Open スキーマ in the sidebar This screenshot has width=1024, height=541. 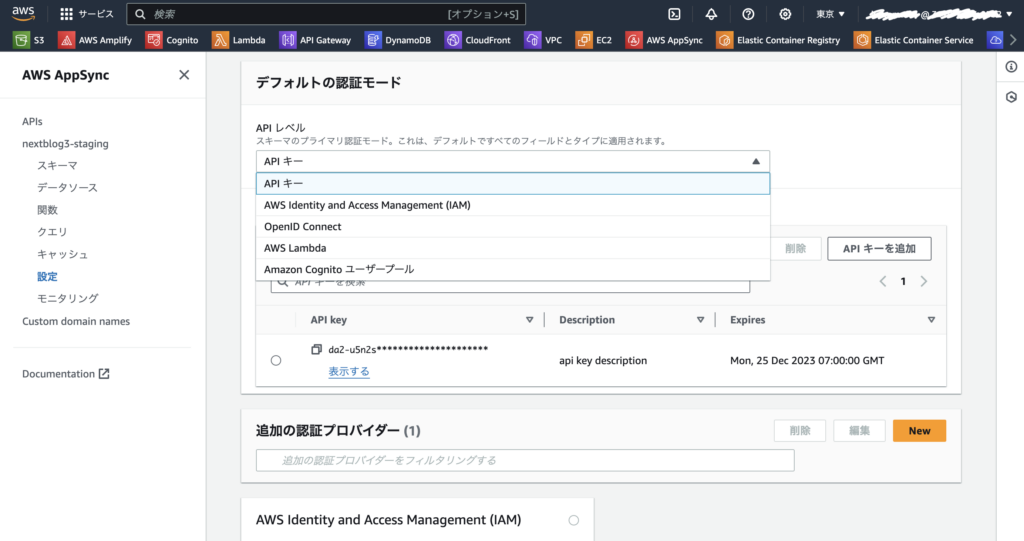click(x=57, y=166)
